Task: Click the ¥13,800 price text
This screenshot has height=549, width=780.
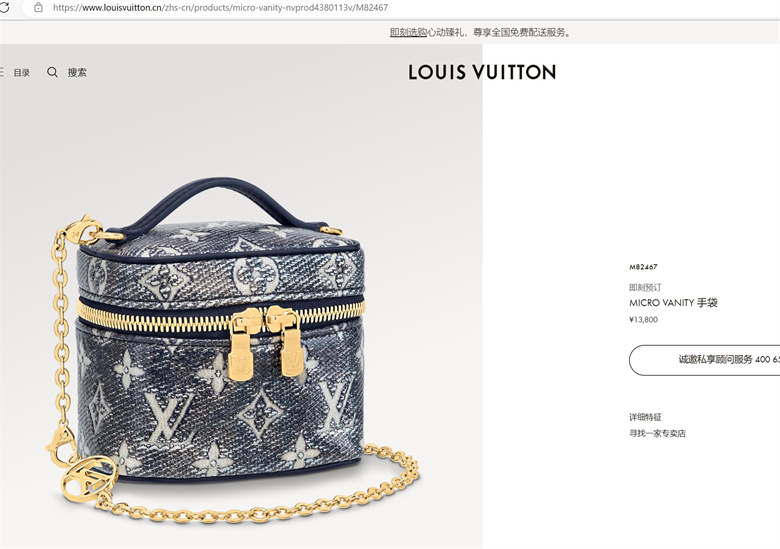Action: coord(643,320)
